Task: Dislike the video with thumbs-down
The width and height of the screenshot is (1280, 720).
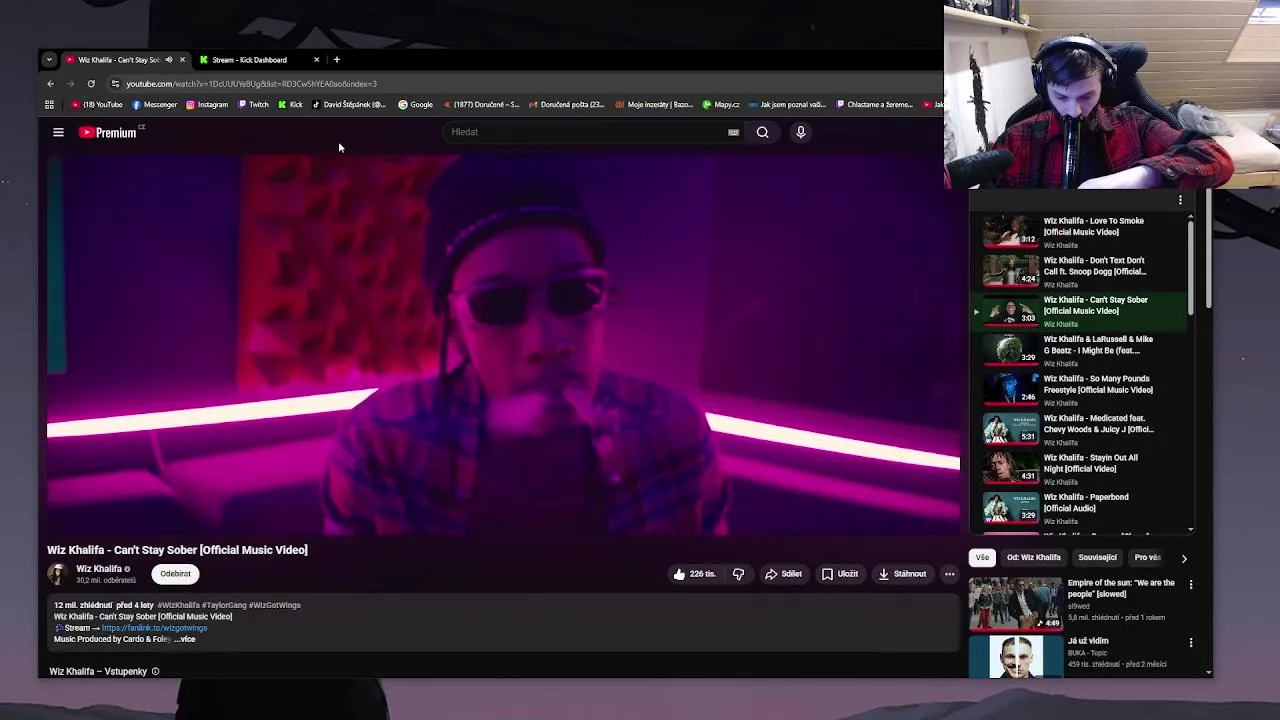Action: 738,574
